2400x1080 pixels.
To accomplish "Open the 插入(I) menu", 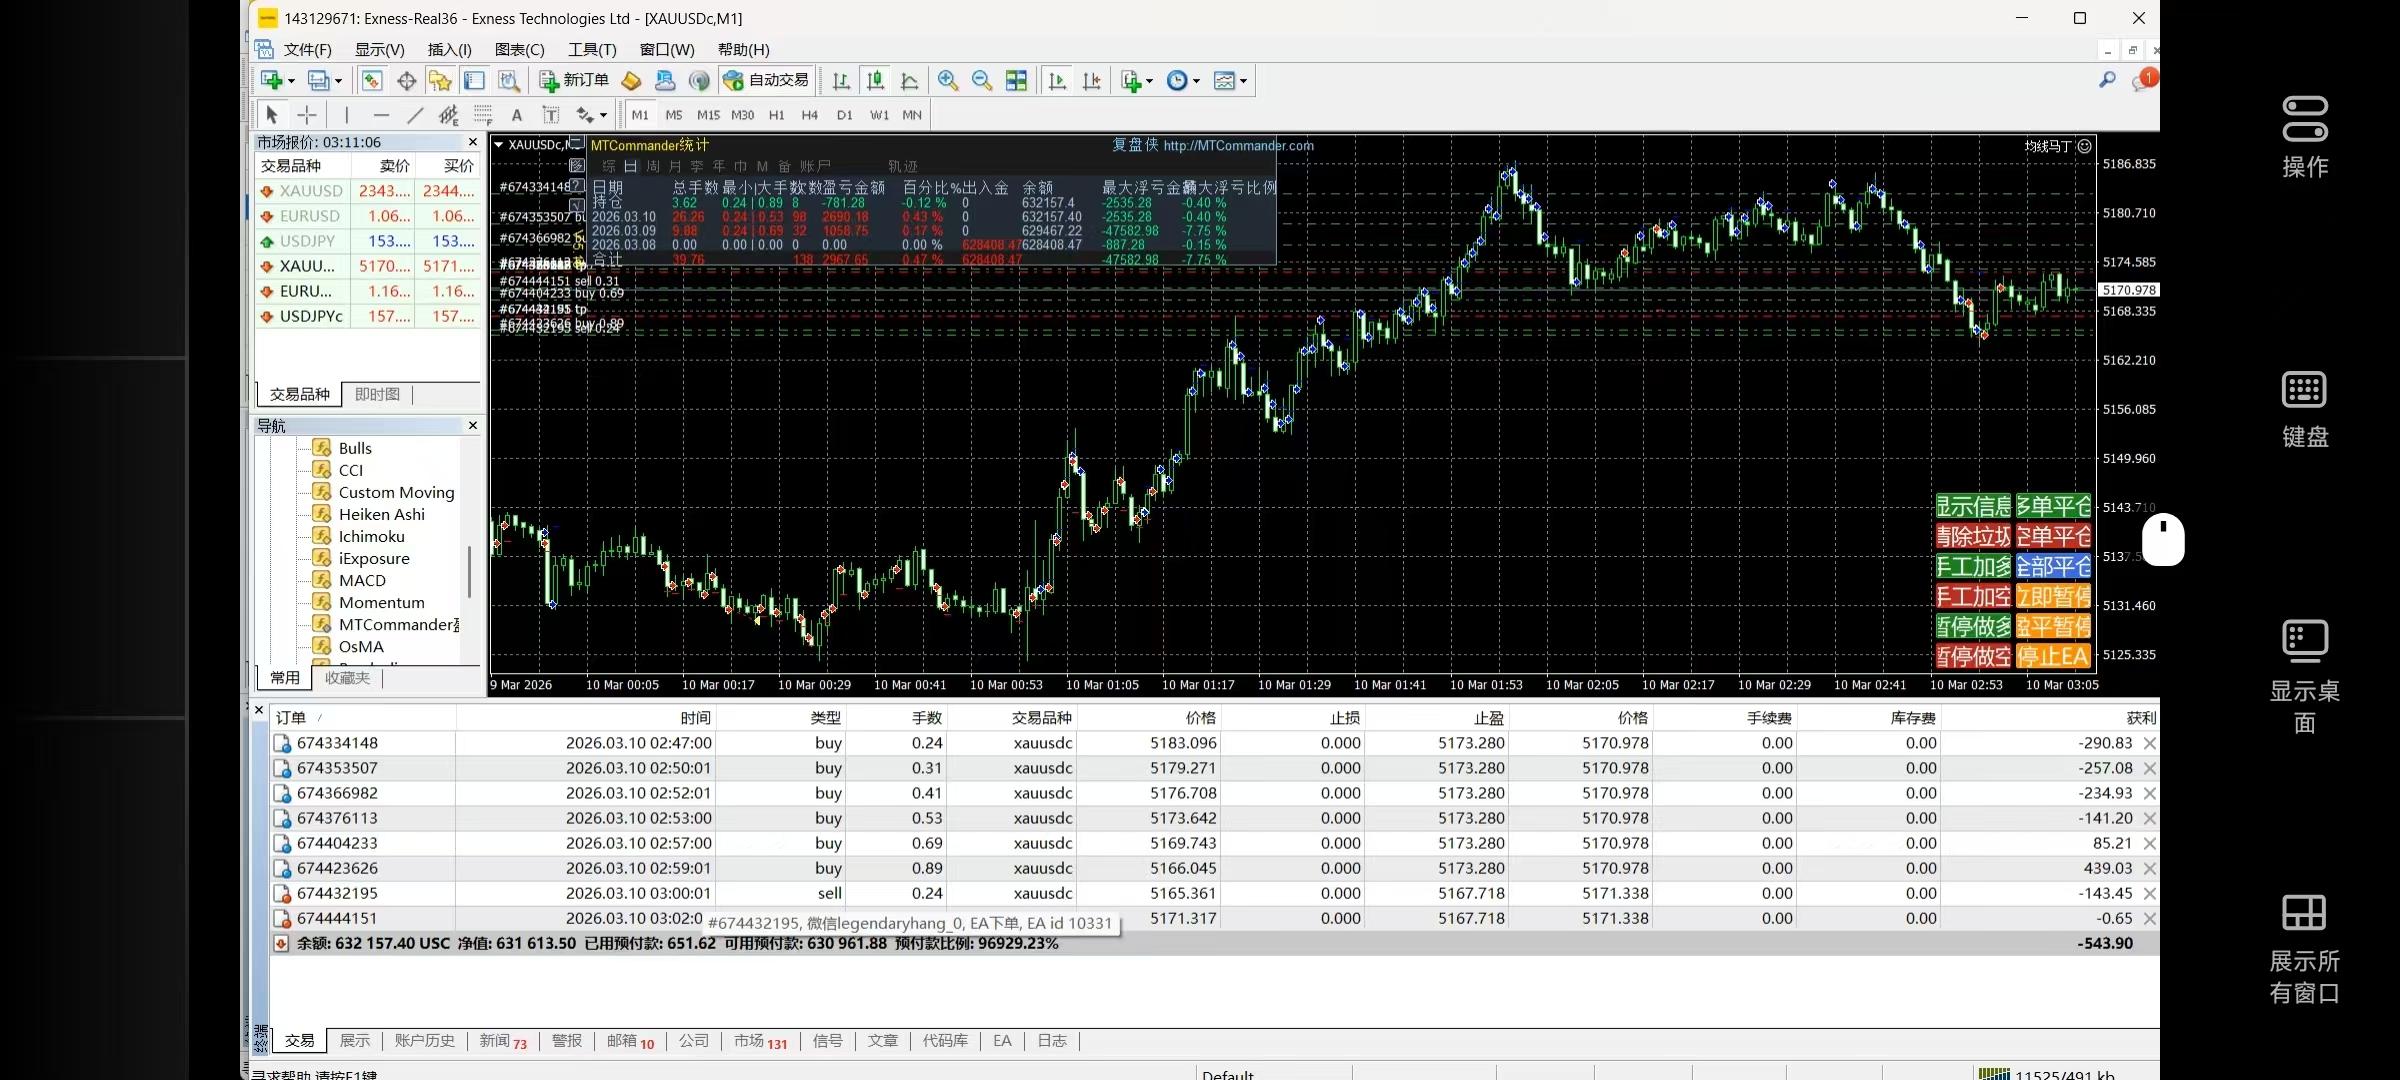I will click(x=449, y=50).
